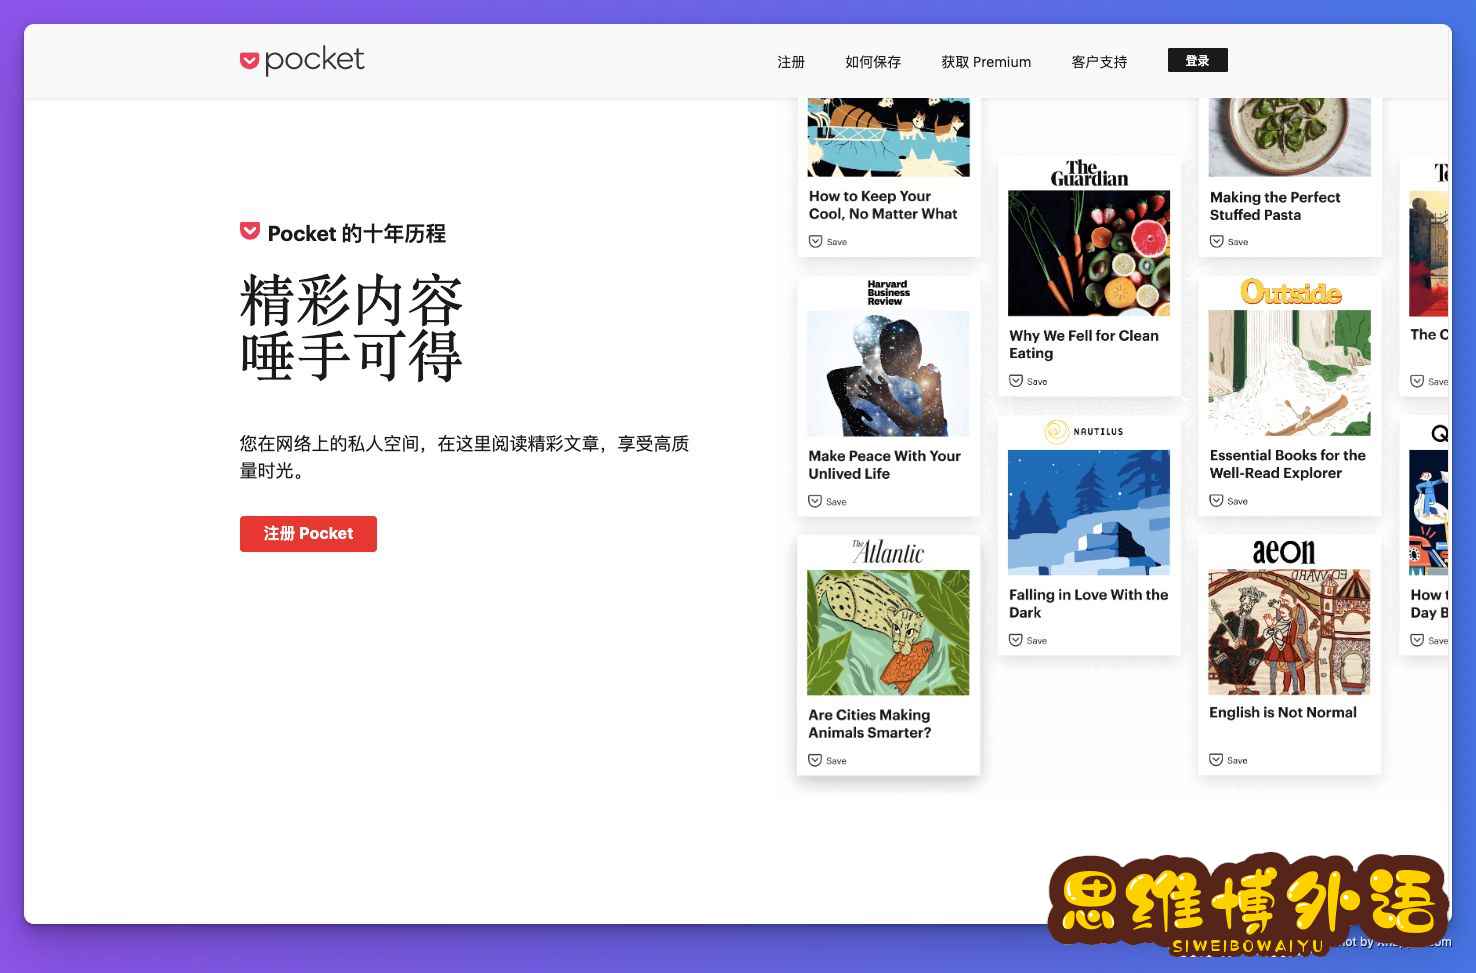Open title Are Cities Making Animals Smarter?
This screenshot has width=1476, height=973.
[x=870, y=724]
